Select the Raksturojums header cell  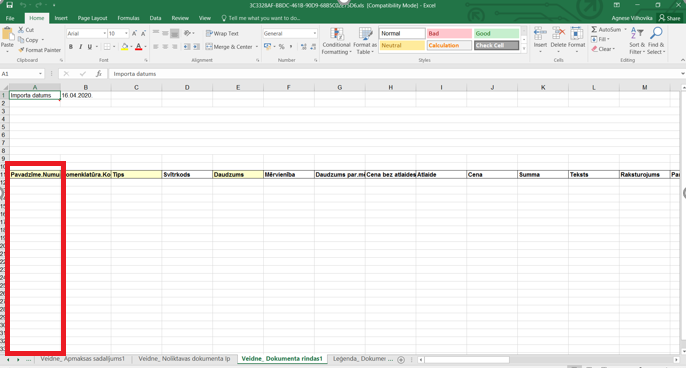coord(644,175)
